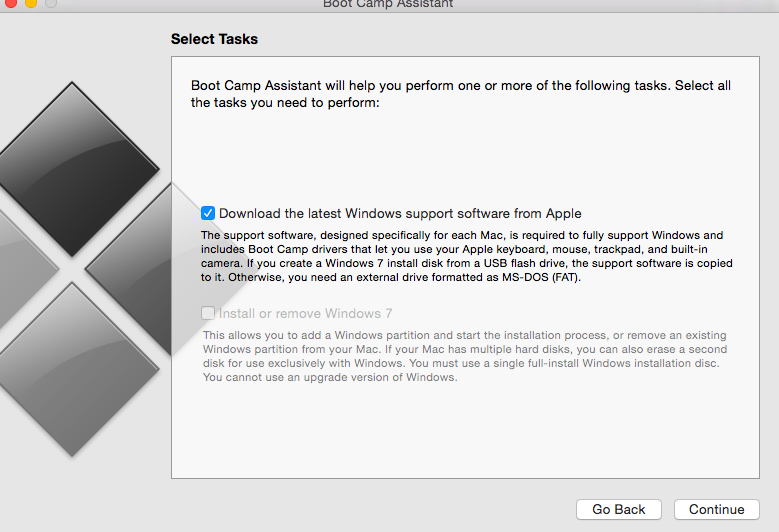The height and width of the screenshot is (532, 779).
Task: Uncheck Download the latest Windows support software checkbox
Action: [x=208, y=213]
